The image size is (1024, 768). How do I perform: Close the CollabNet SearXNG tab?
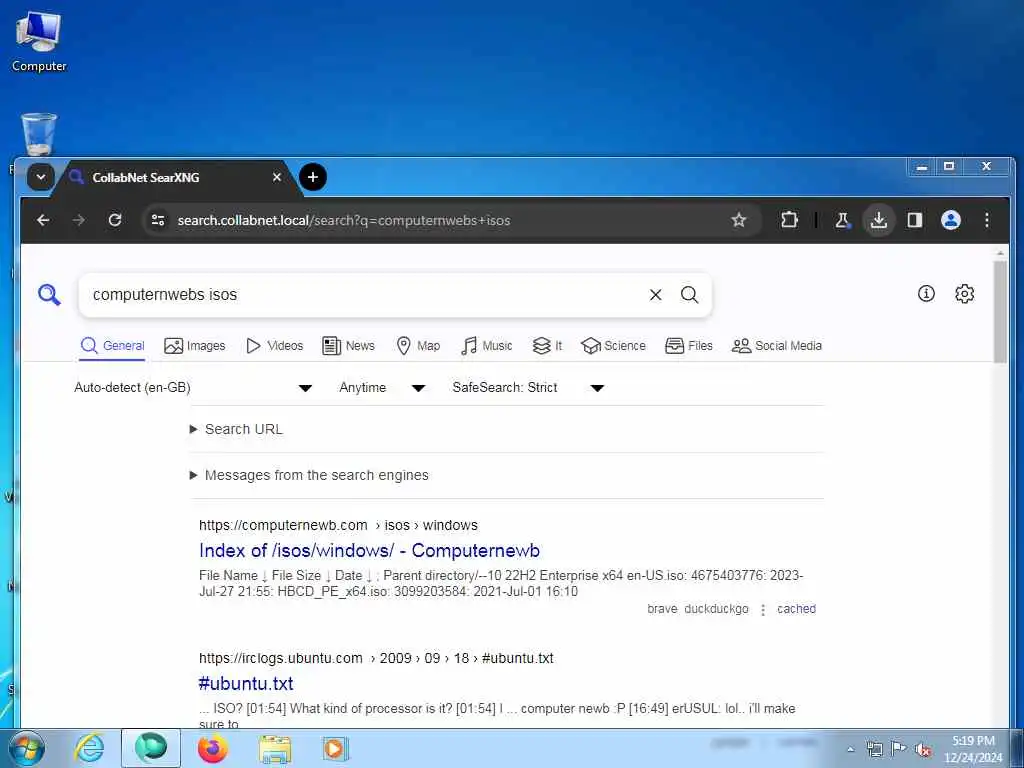point(277,177)
